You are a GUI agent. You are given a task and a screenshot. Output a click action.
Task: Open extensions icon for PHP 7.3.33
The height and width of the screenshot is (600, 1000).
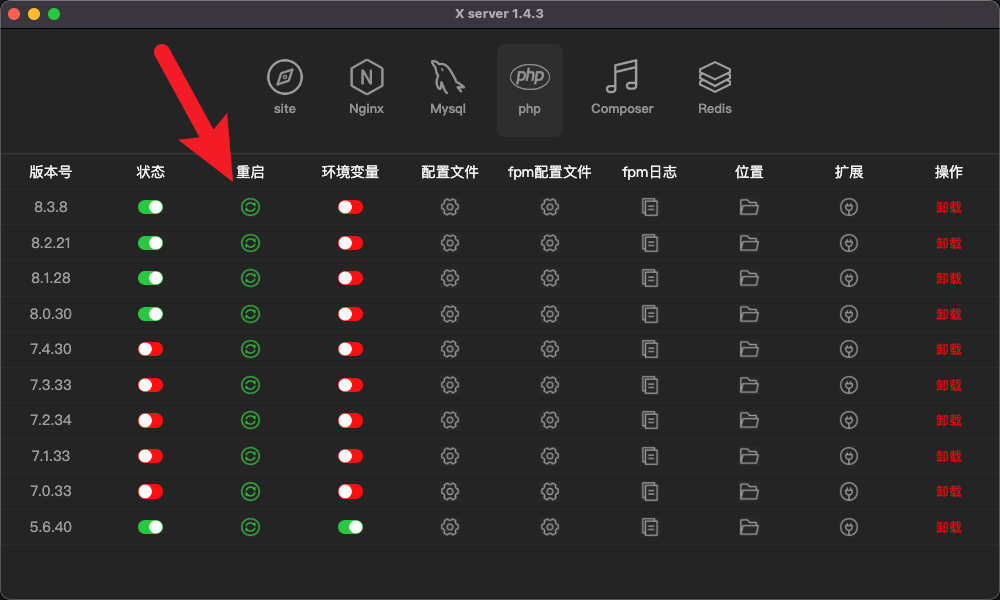click(x=849, y=385)
